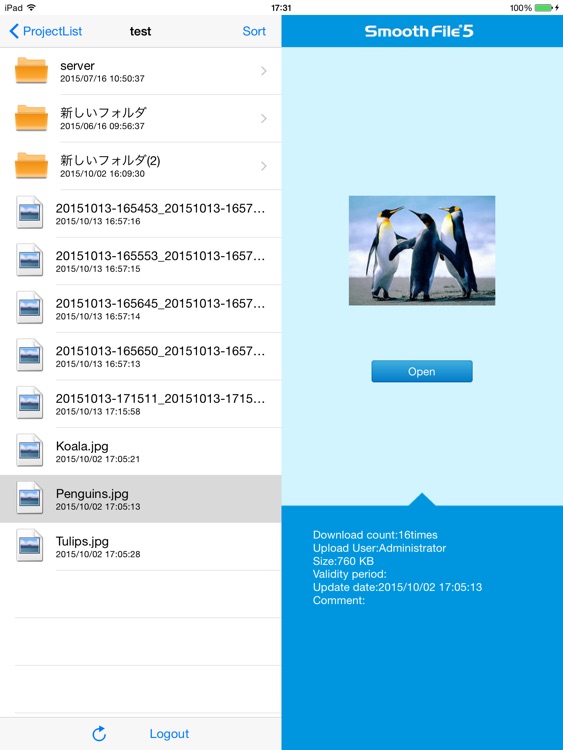Viewport: 563px width, 750px height.
Task: Click the Tulips.jpg file icon
Action: (x=30, y=545)
